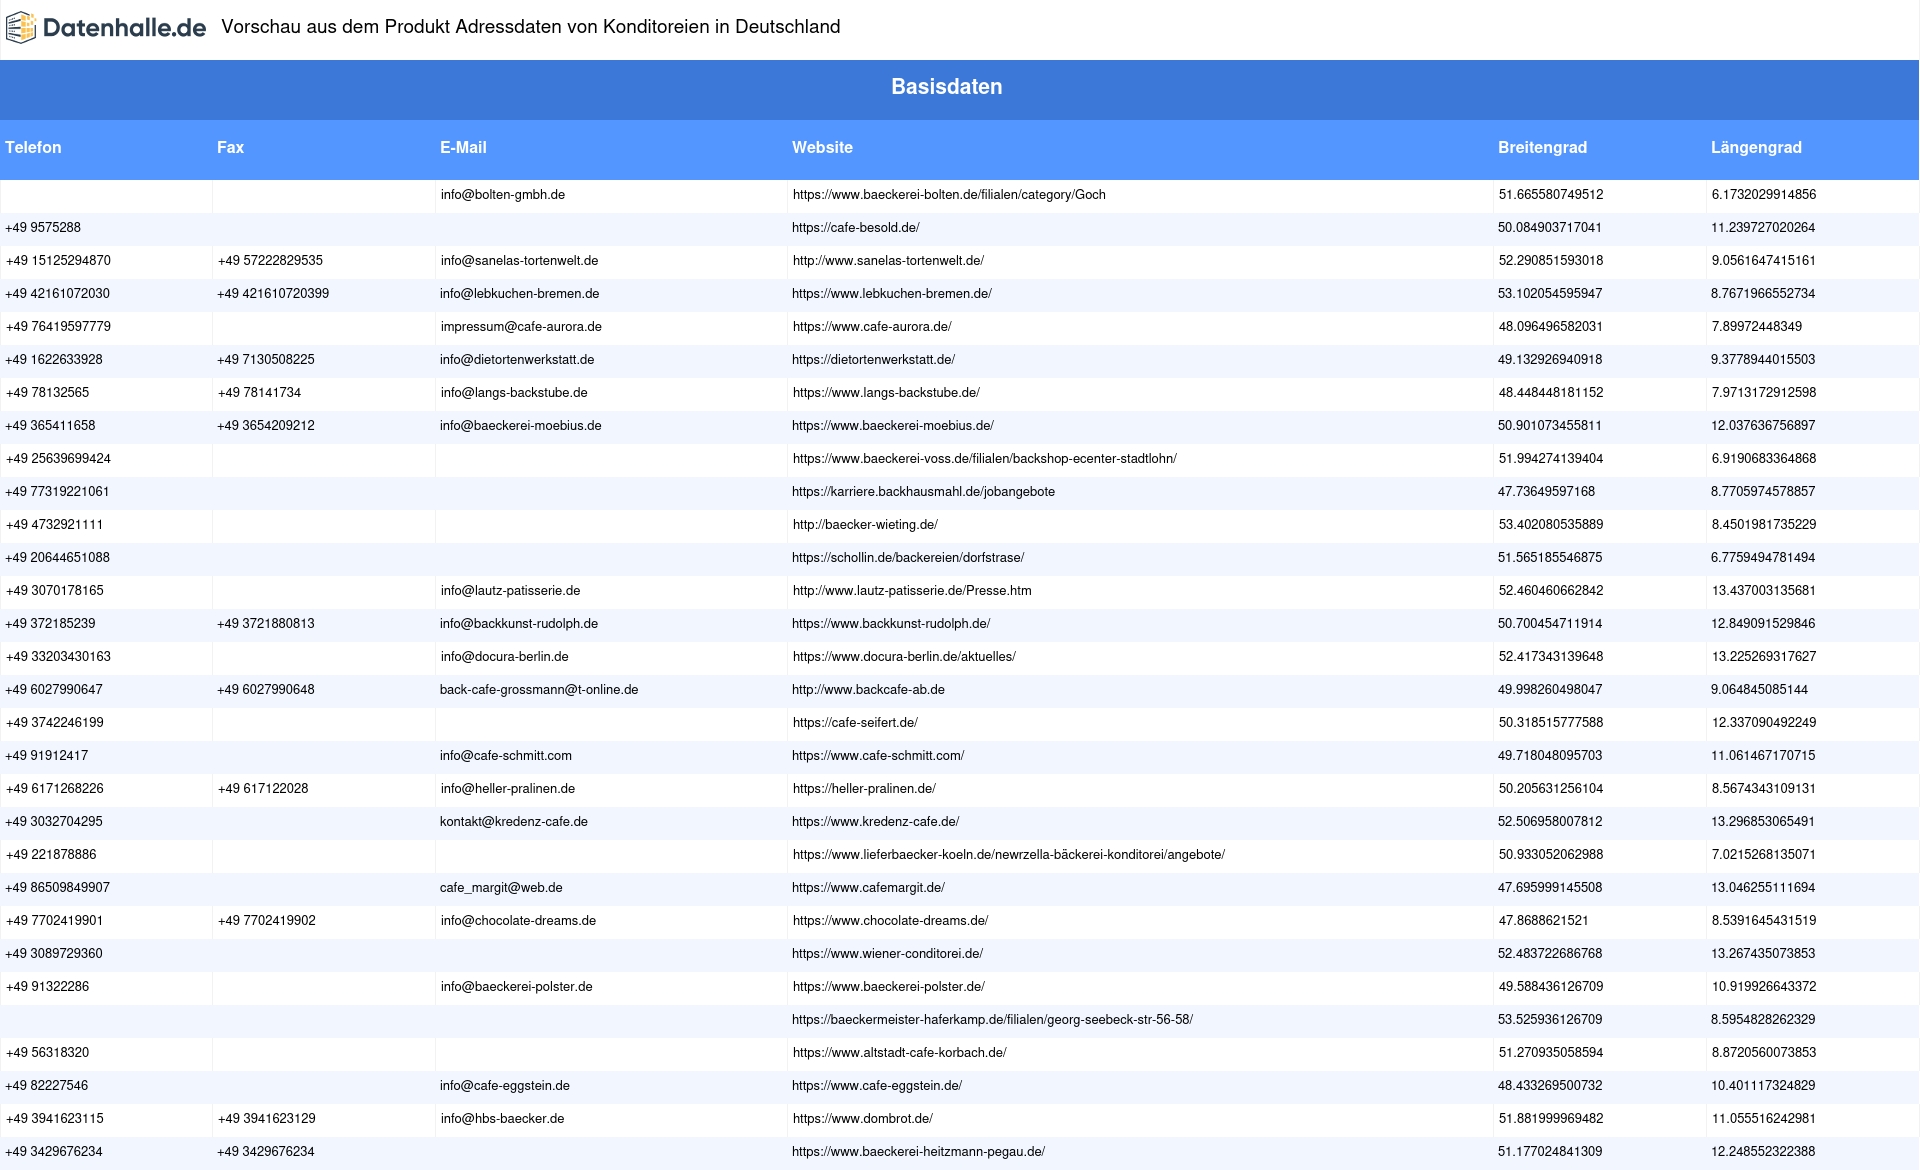Click the Breitengrad column header

pos(1542,147)
